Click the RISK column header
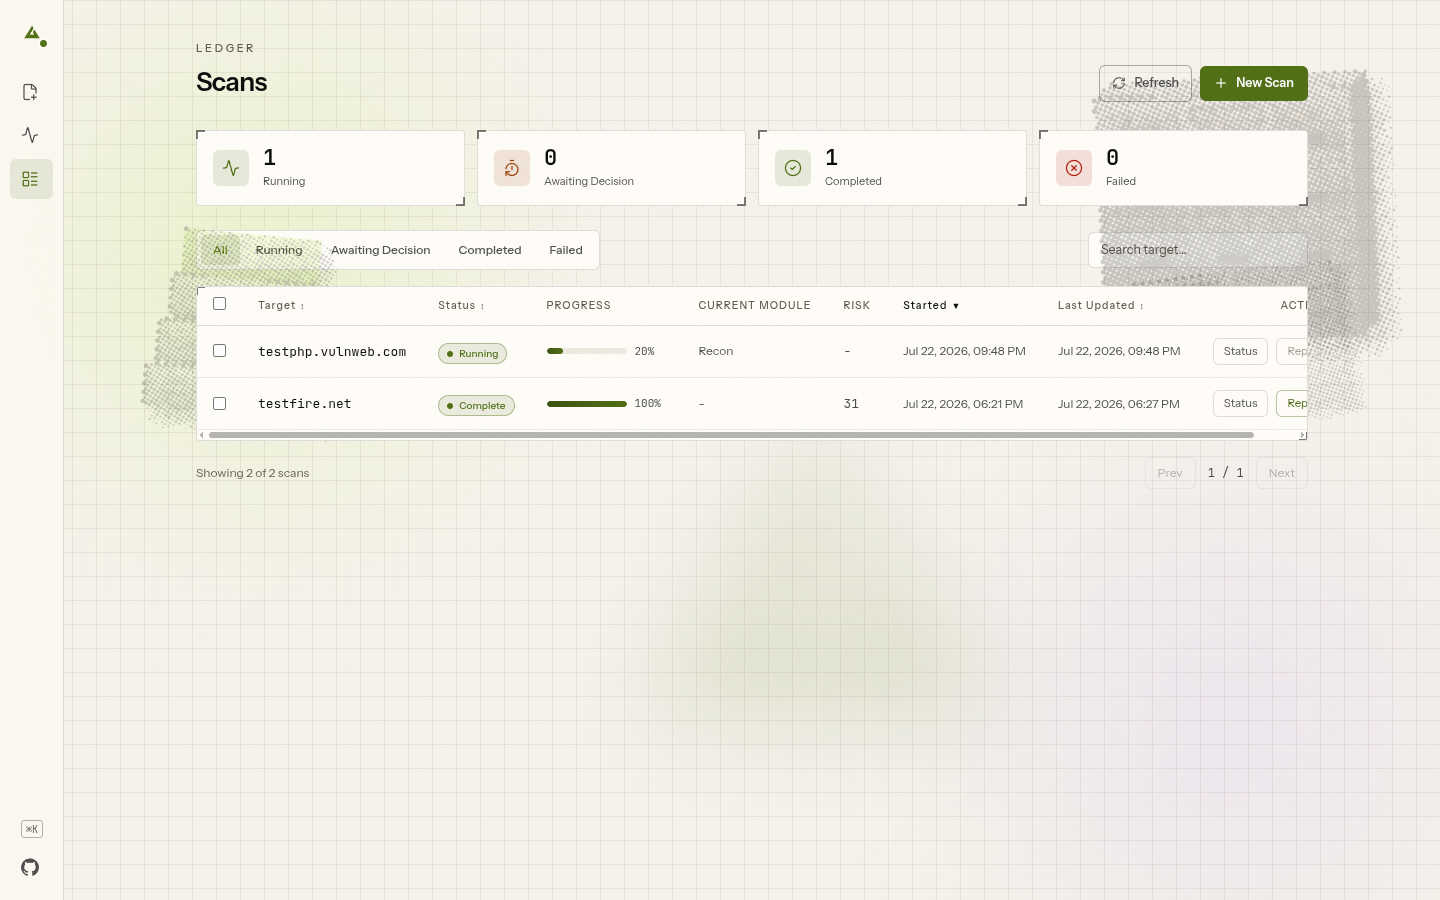The image size is (1440, 900). [x=856, y=306]
